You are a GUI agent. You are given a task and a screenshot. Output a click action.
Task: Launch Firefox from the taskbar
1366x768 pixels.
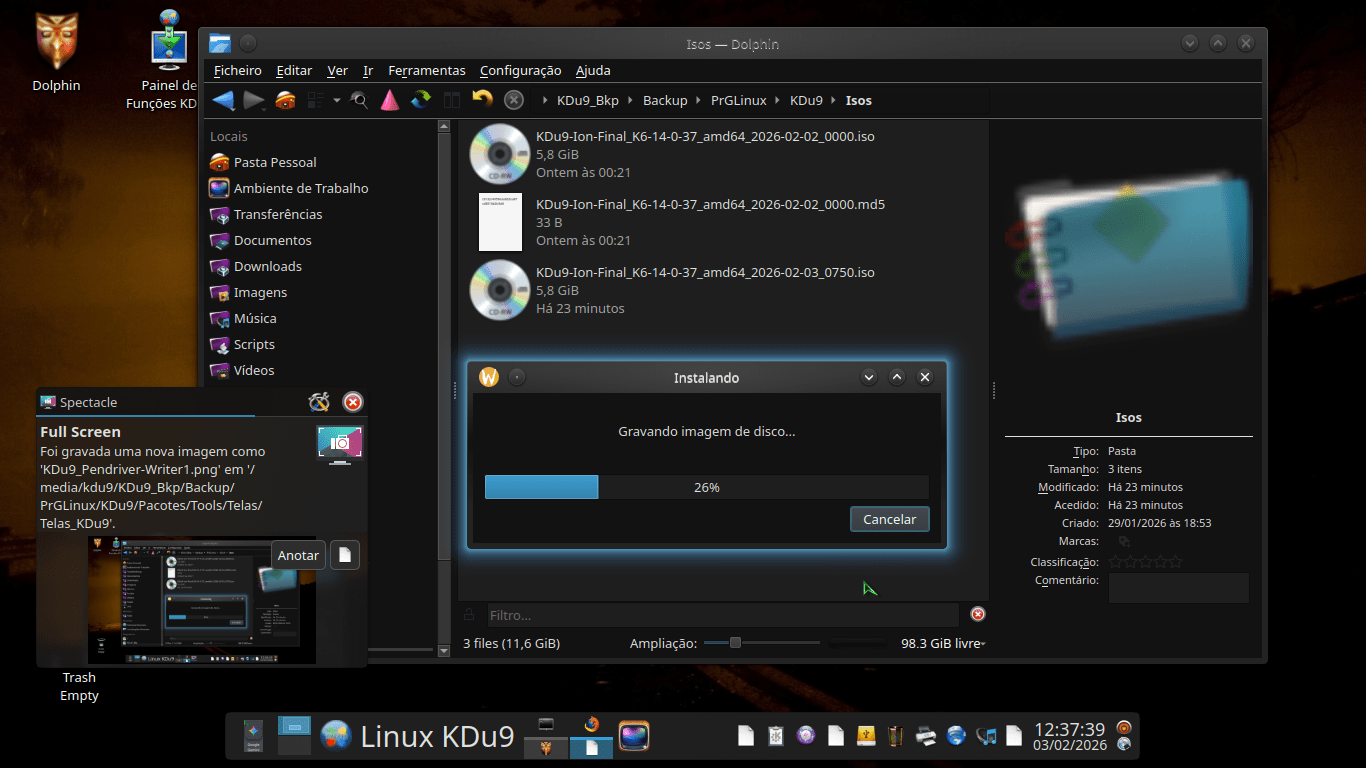[591, 725]
